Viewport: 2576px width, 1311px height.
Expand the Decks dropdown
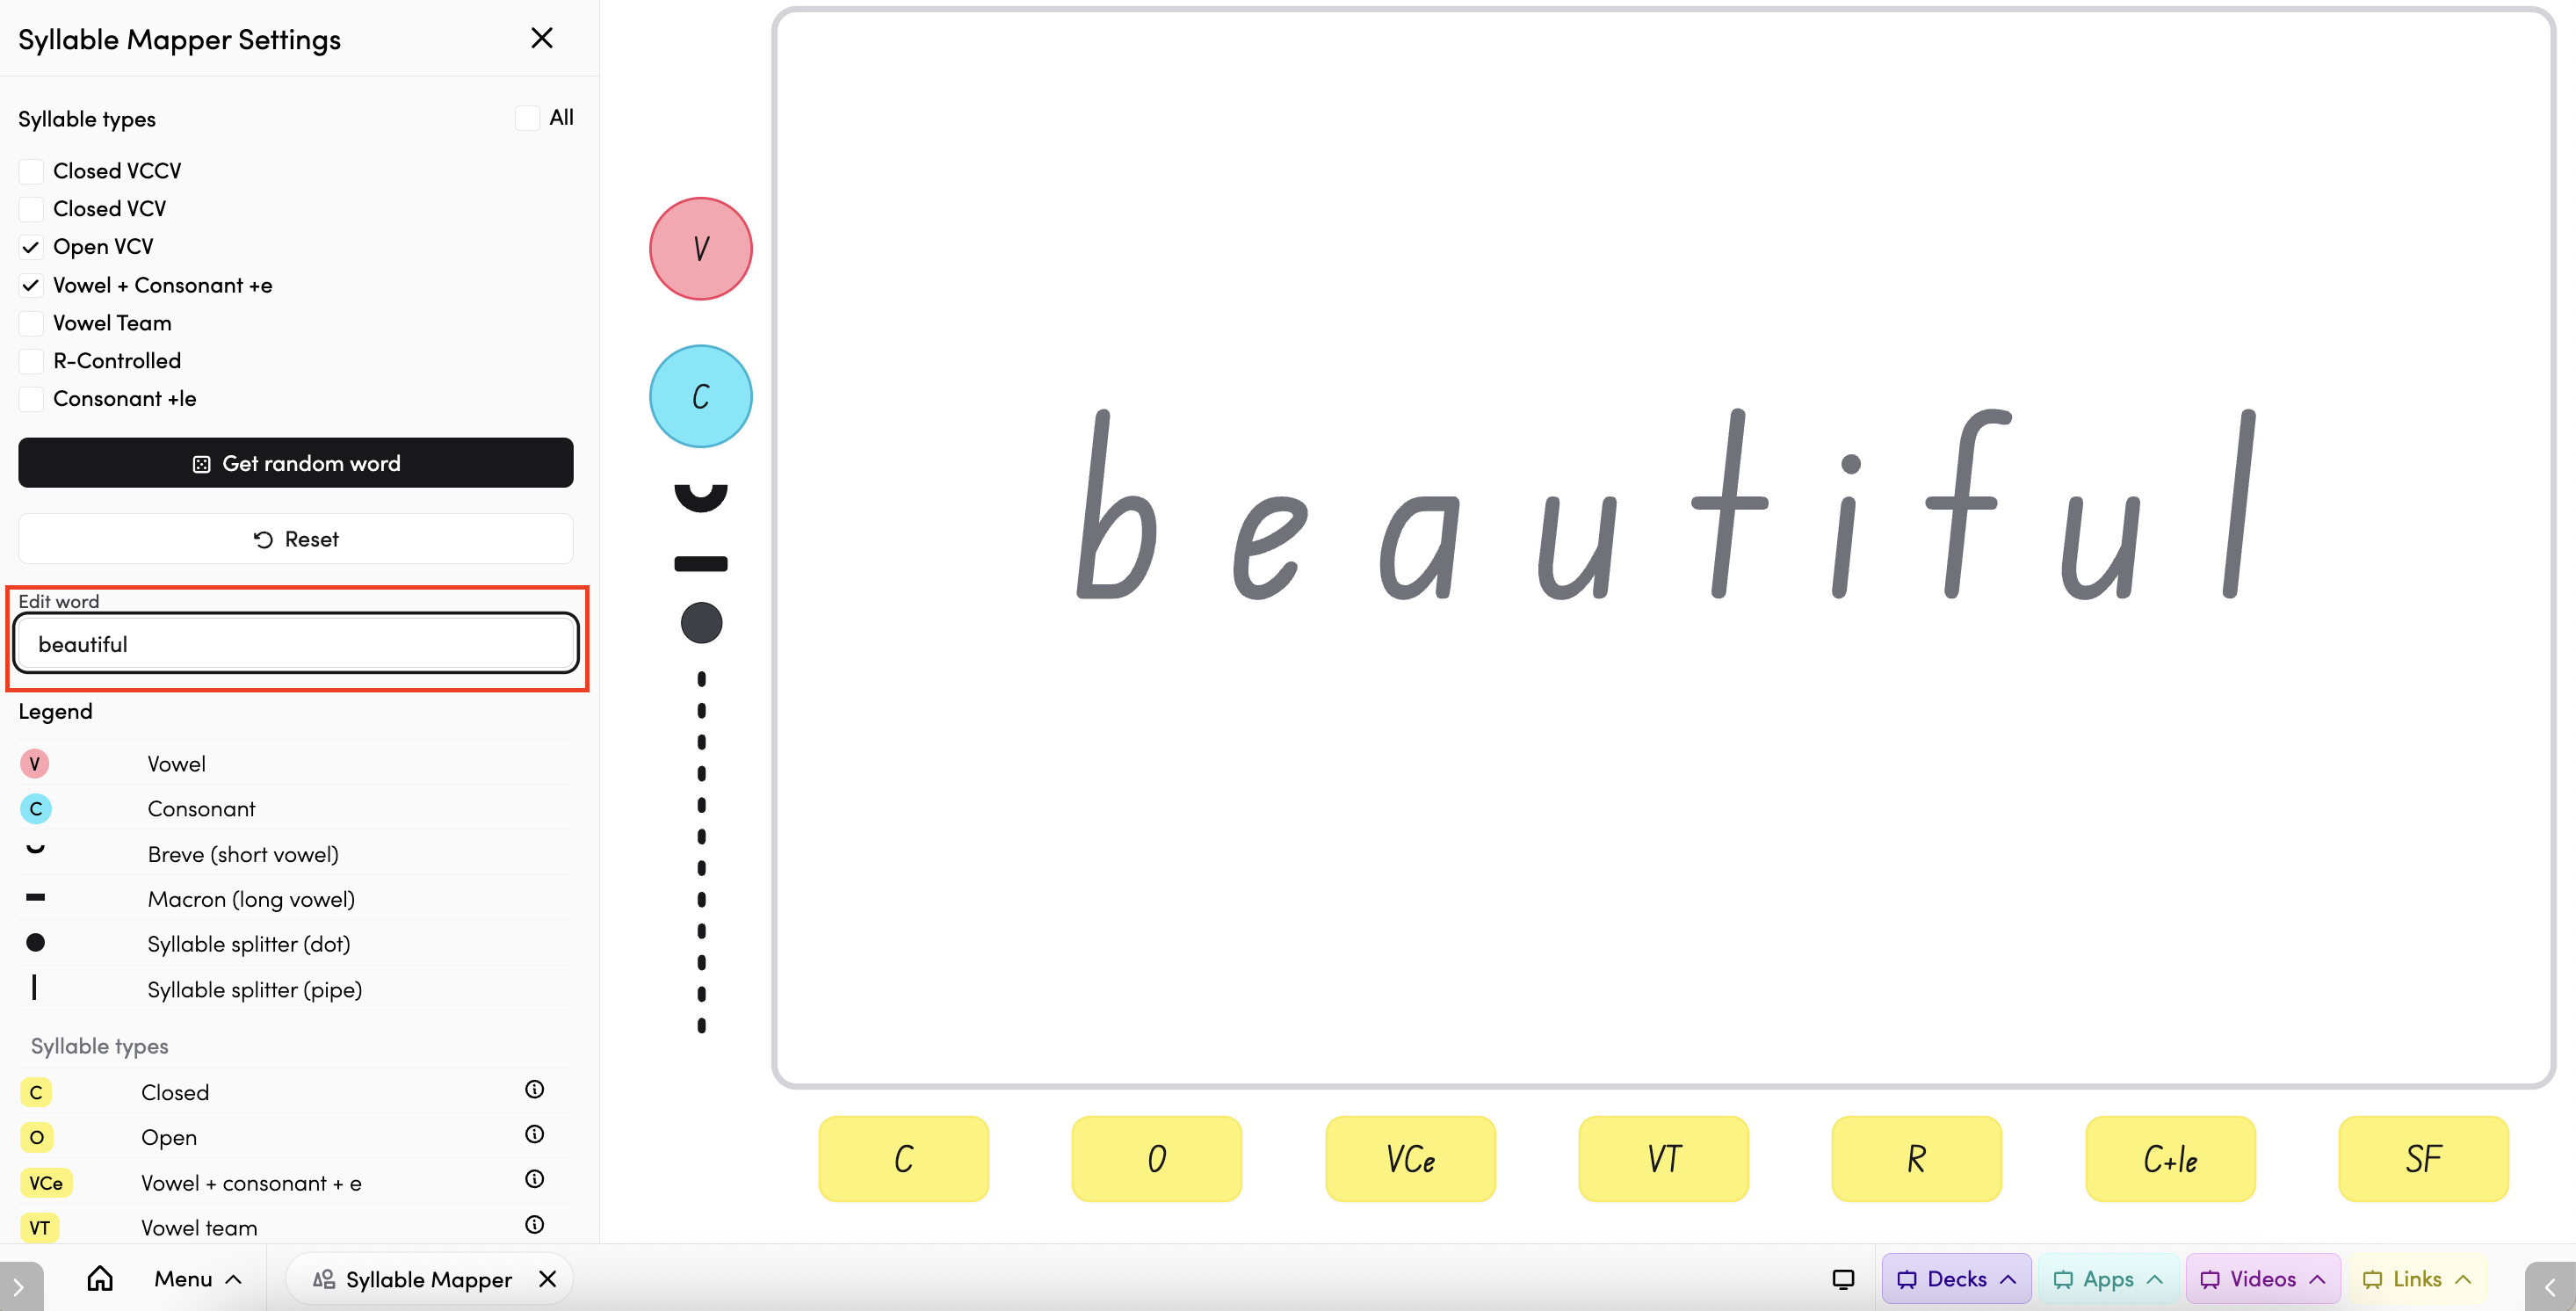(x=1955, y=1278)
